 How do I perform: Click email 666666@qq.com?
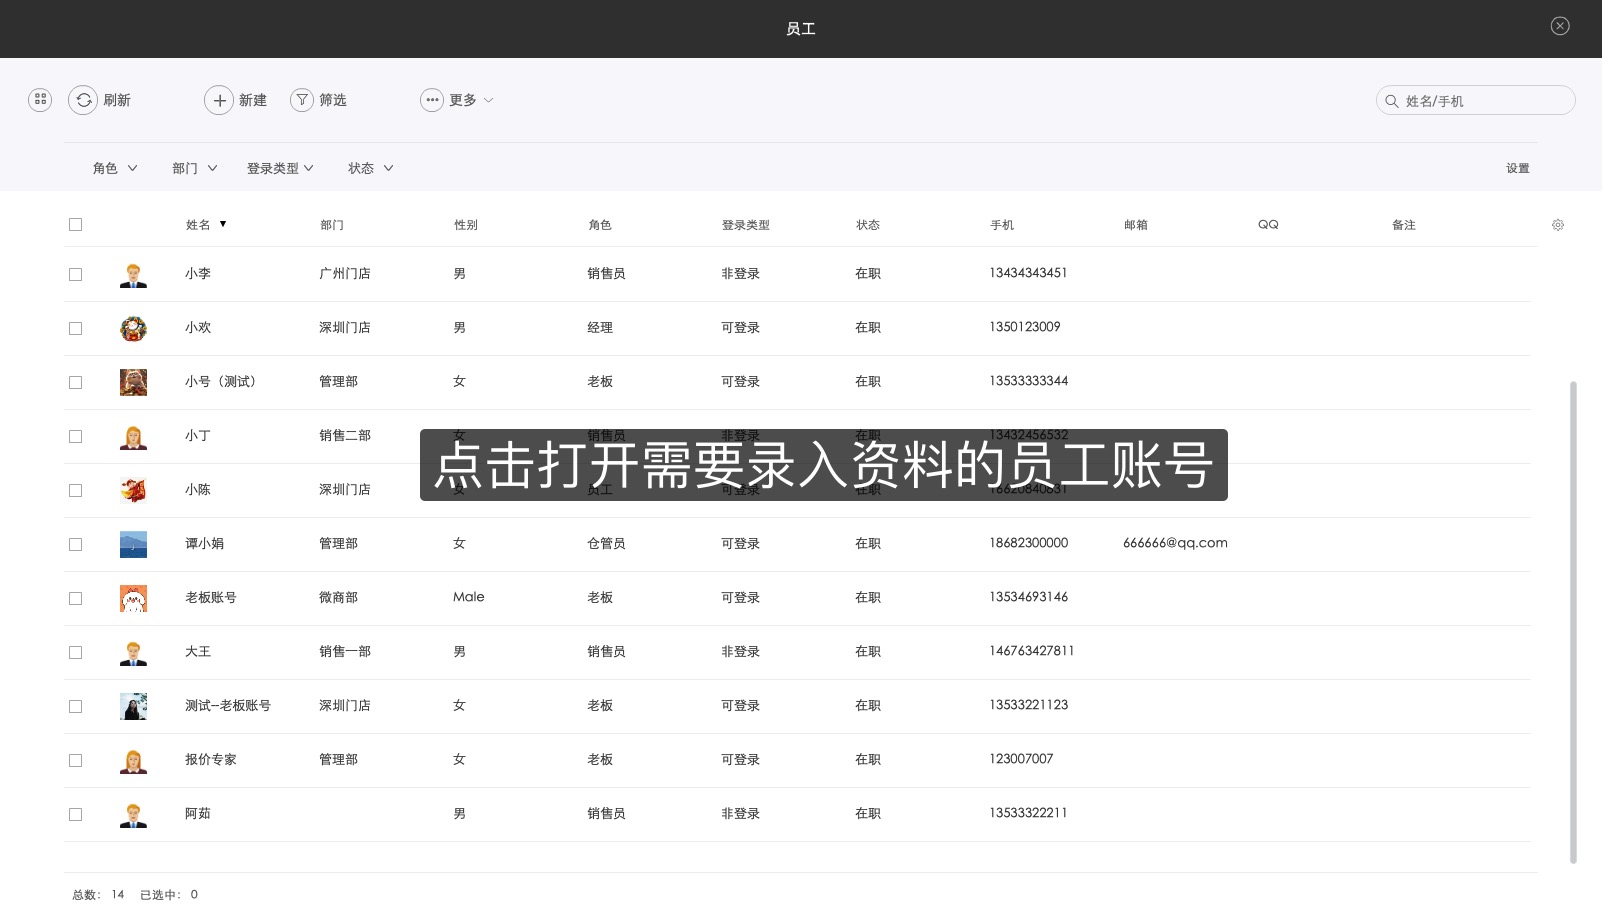click(x=1175, y=543)
